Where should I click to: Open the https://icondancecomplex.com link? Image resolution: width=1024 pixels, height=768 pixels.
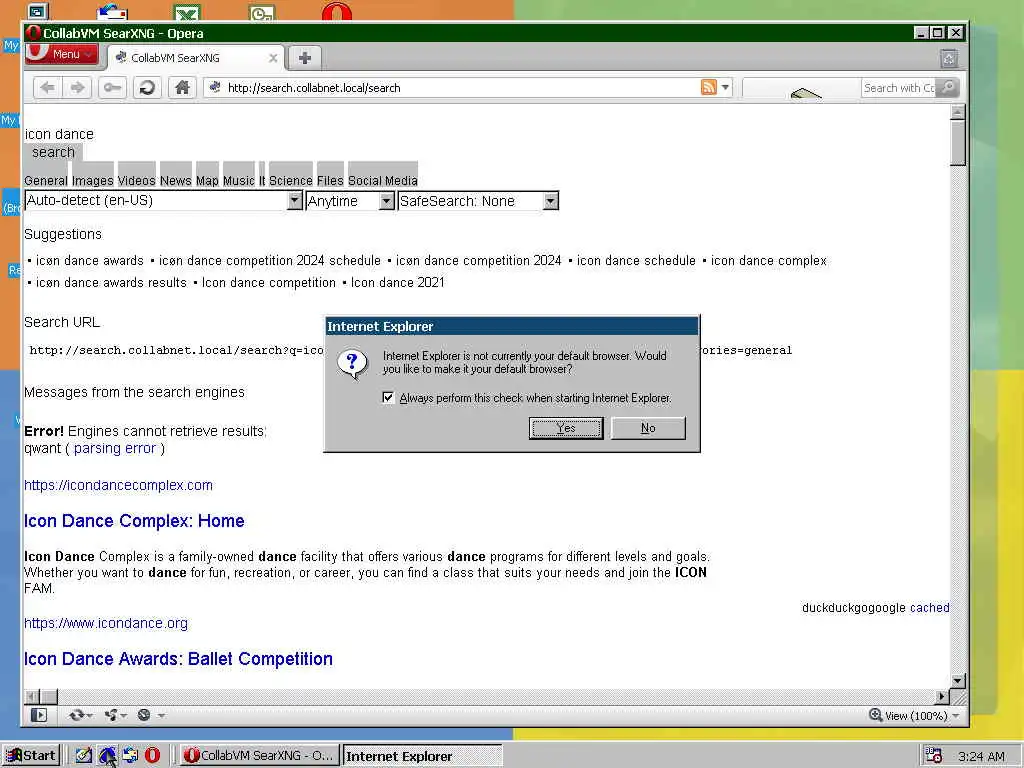click(118, 485)
